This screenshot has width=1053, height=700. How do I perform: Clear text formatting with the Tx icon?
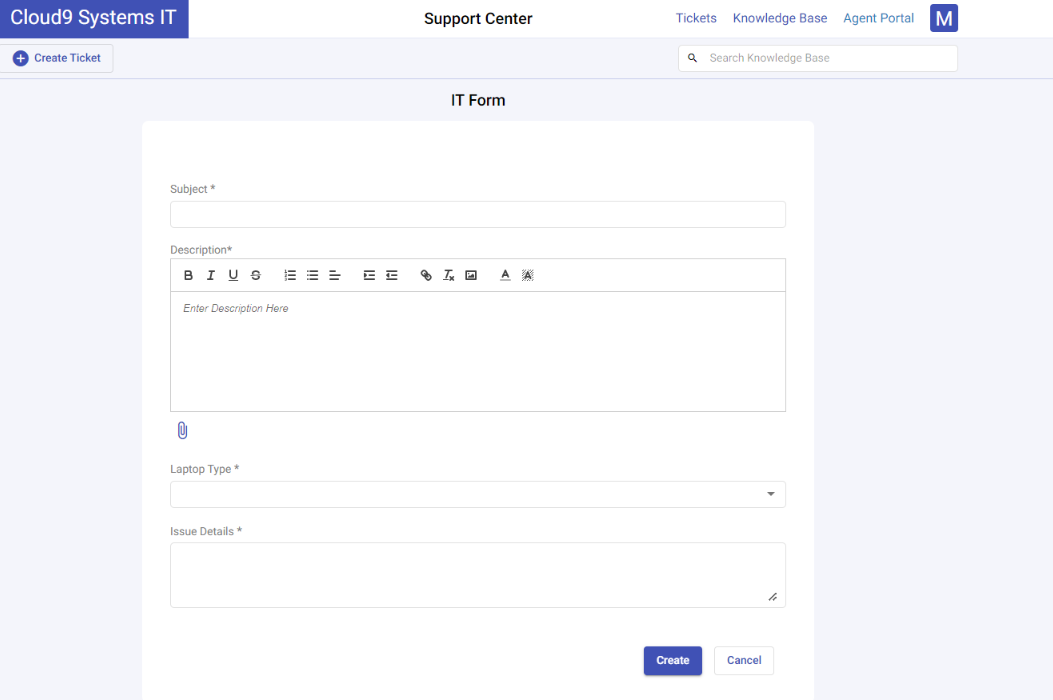tap(448, 275)
